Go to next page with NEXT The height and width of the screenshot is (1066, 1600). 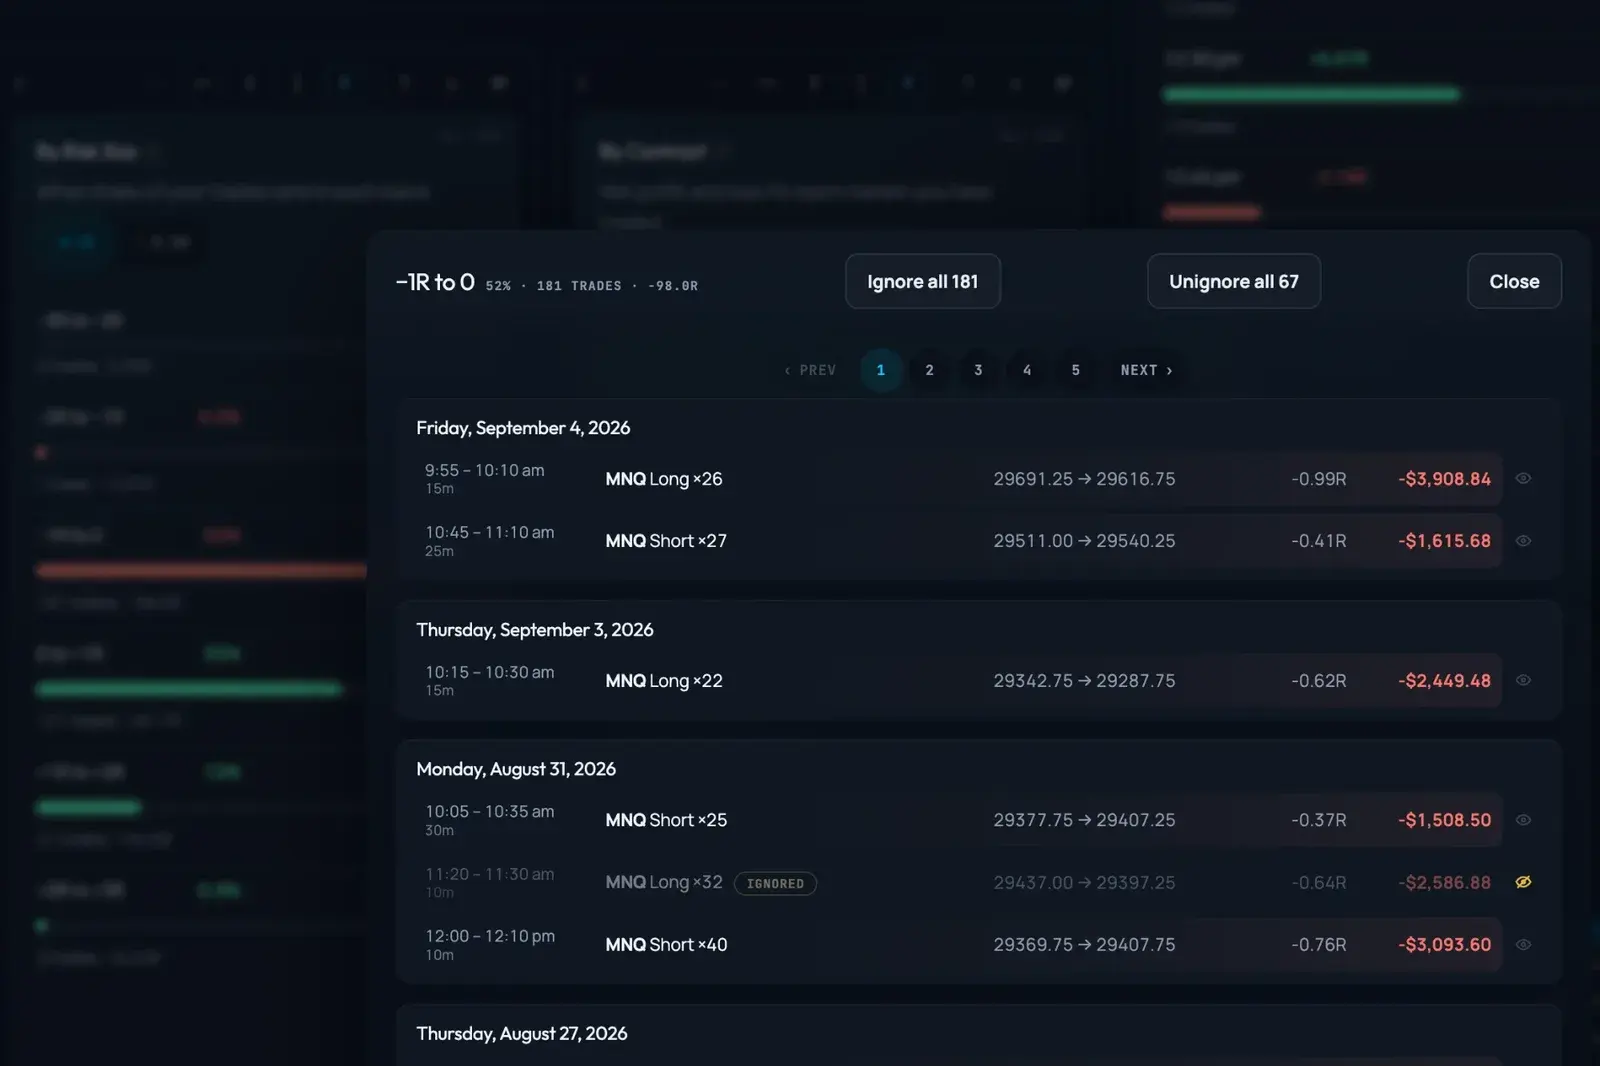[1146, 370]
